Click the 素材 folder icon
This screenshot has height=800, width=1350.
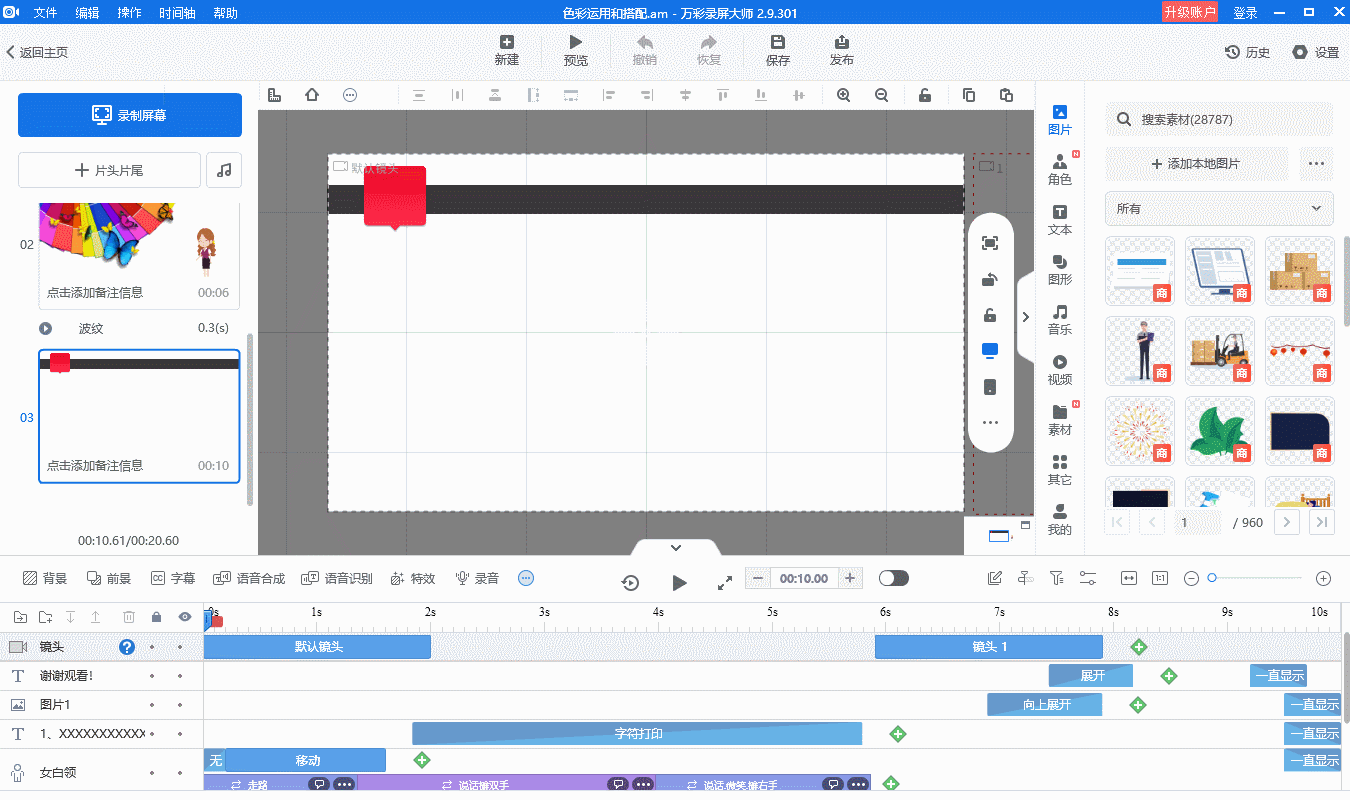1060,412
